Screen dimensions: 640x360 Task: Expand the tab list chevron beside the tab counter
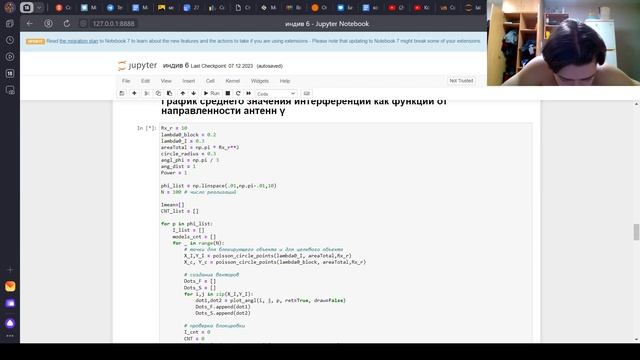point(39,7)
